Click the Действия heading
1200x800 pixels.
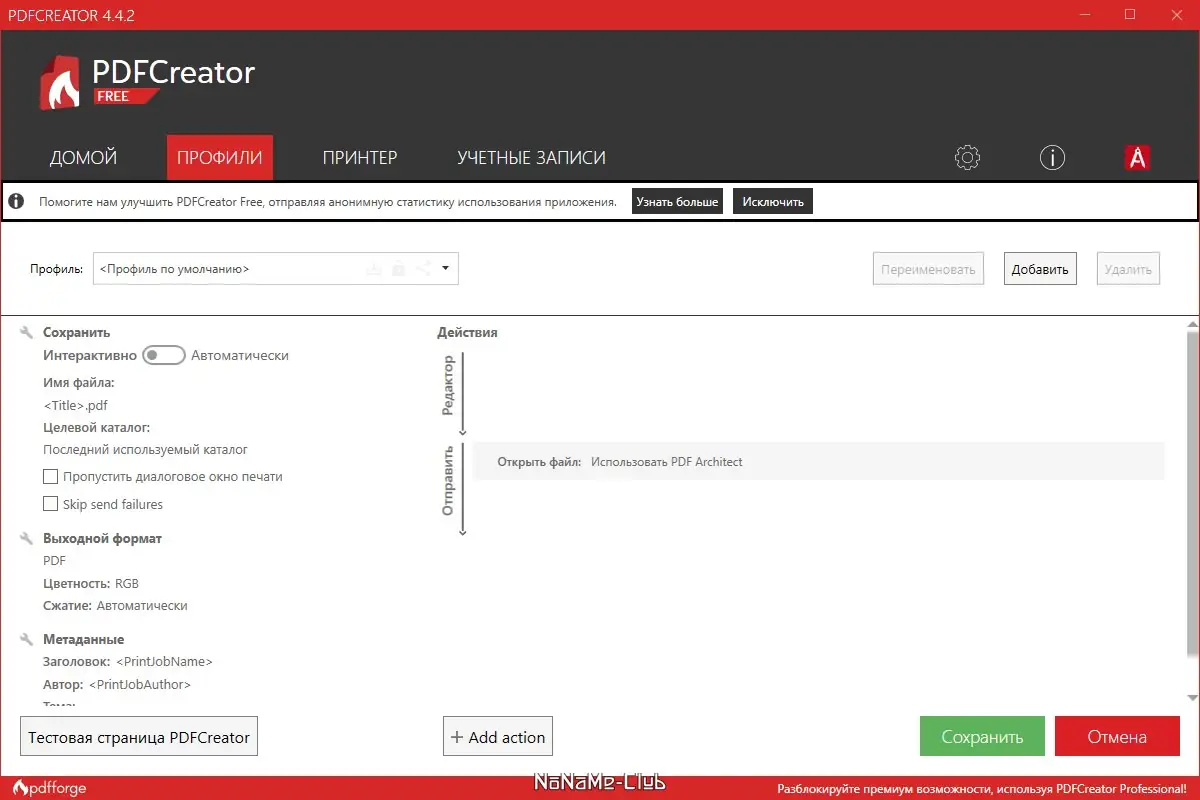pyautogui.click(x=467, y=332)
